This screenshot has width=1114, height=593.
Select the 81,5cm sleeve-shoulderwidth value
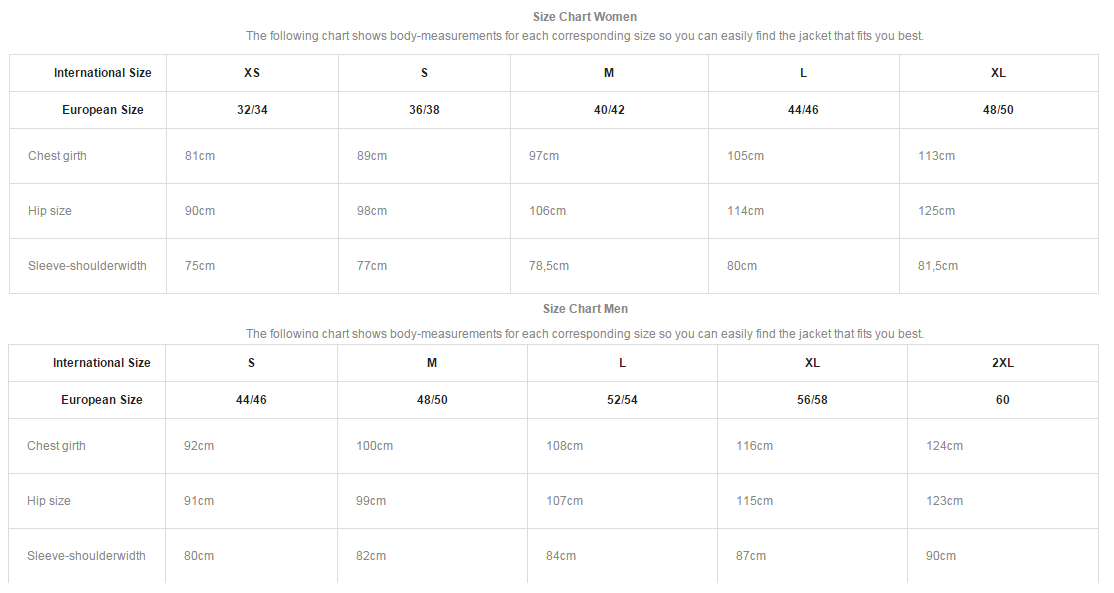coord(937,266)
